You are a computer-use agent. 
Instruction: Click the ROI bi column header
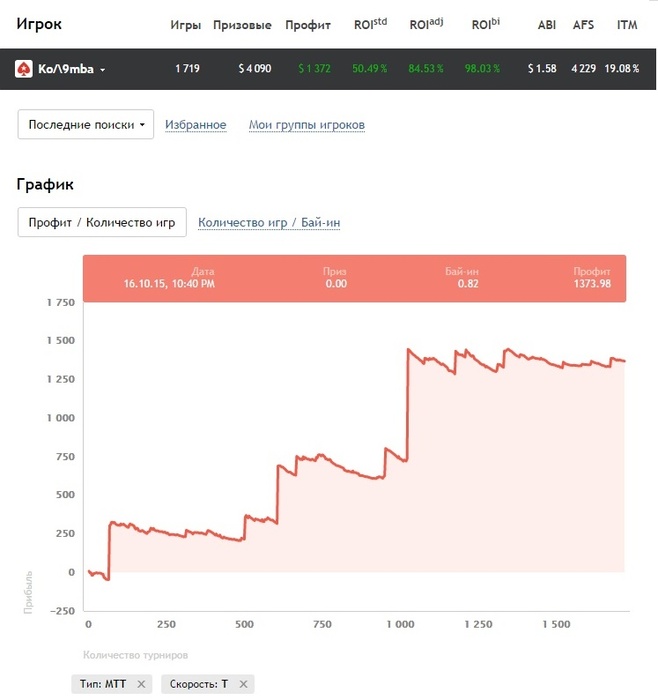click(486, 24)
